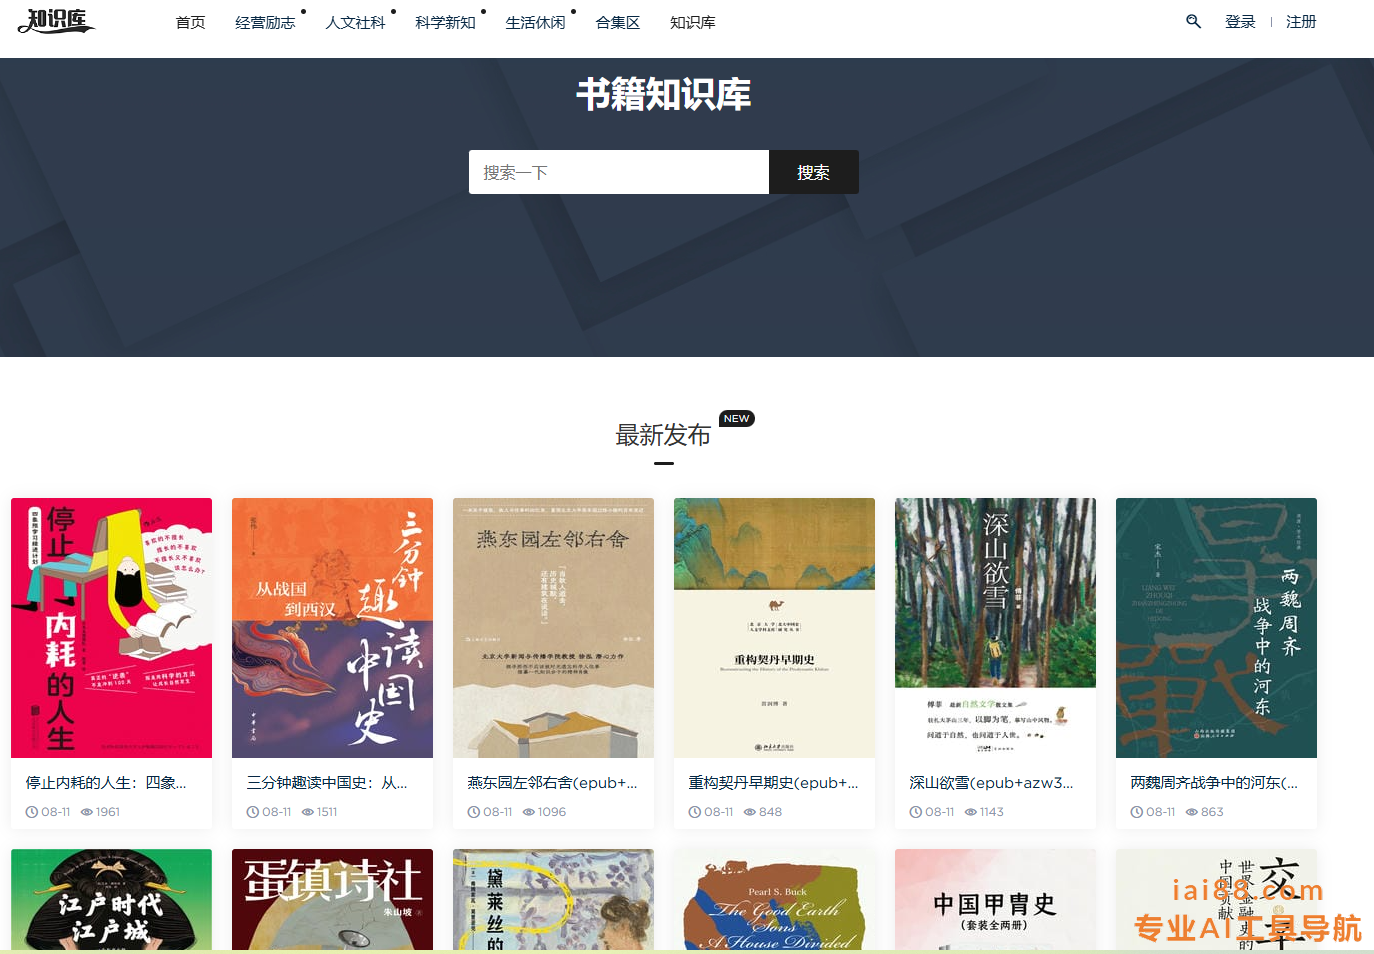The image size is (1374, 954).
Task: Open the 蛋镇诗社 book cover
Action: coord(332,899)
